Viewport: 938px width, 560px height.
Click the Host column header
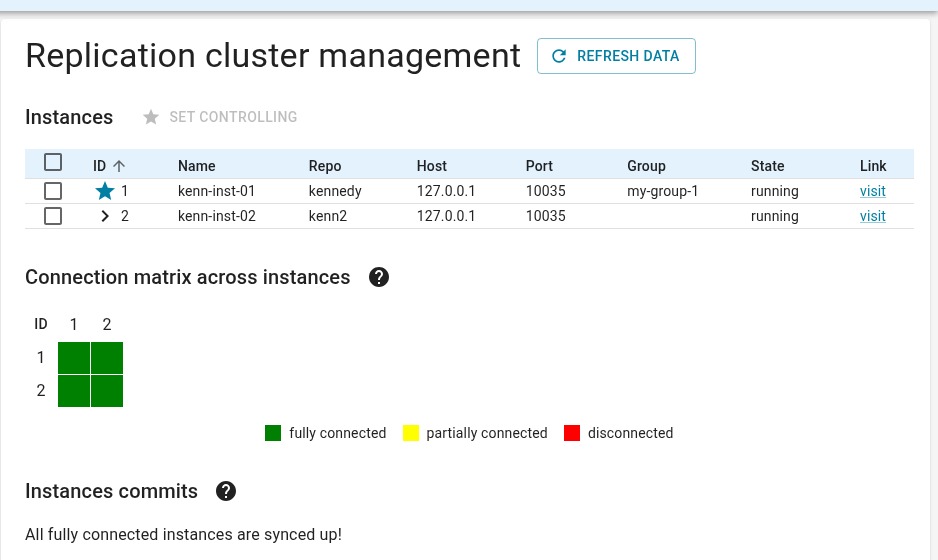pyautogui.click(x=432, y=166)
